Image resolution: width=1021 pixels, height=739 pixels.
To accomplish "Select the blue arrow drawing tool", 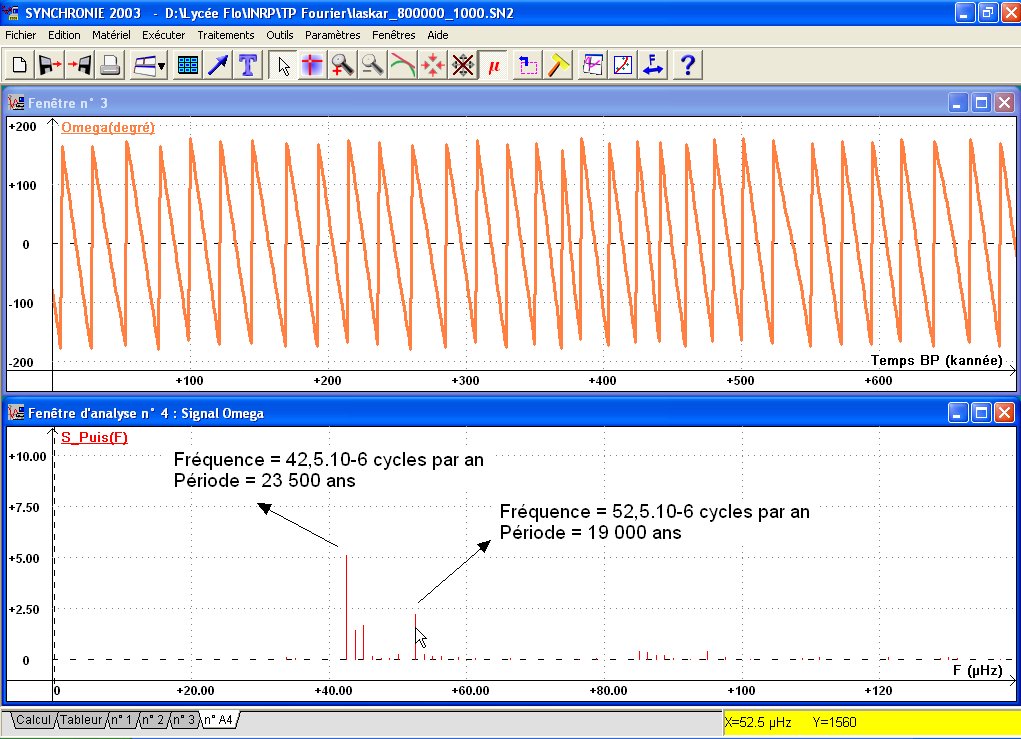I will point(217,66).
